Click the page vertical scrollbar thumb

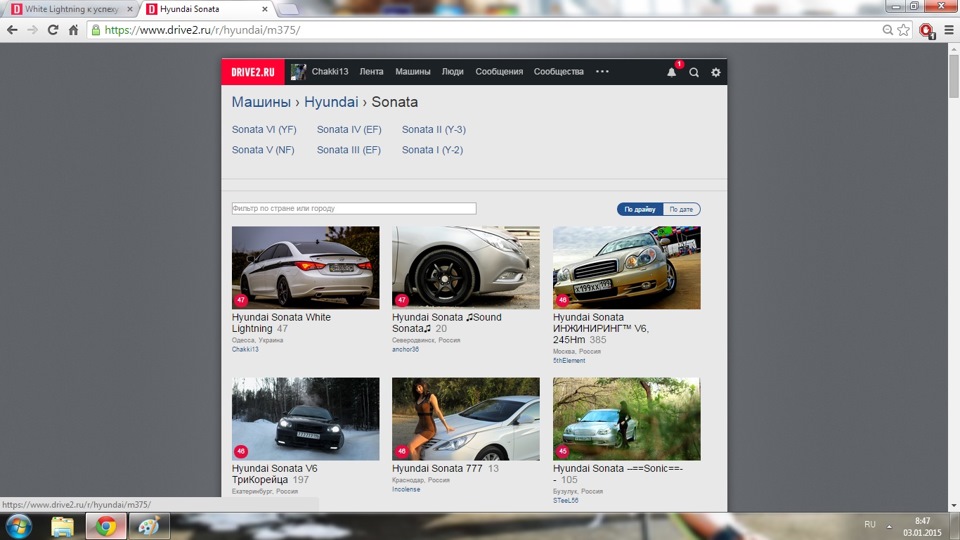(x=954, y=75)
